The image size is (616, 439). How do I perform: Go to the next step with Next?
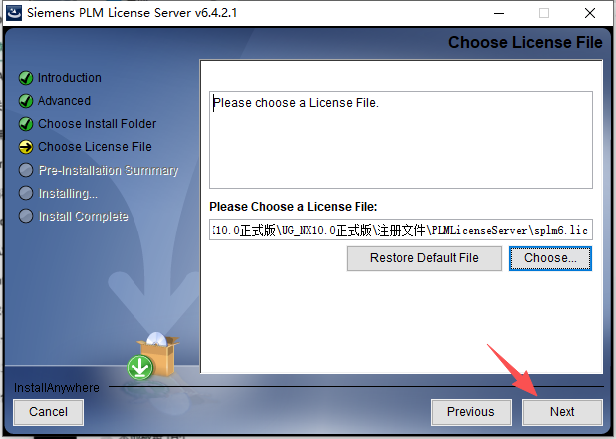[562, 412]
